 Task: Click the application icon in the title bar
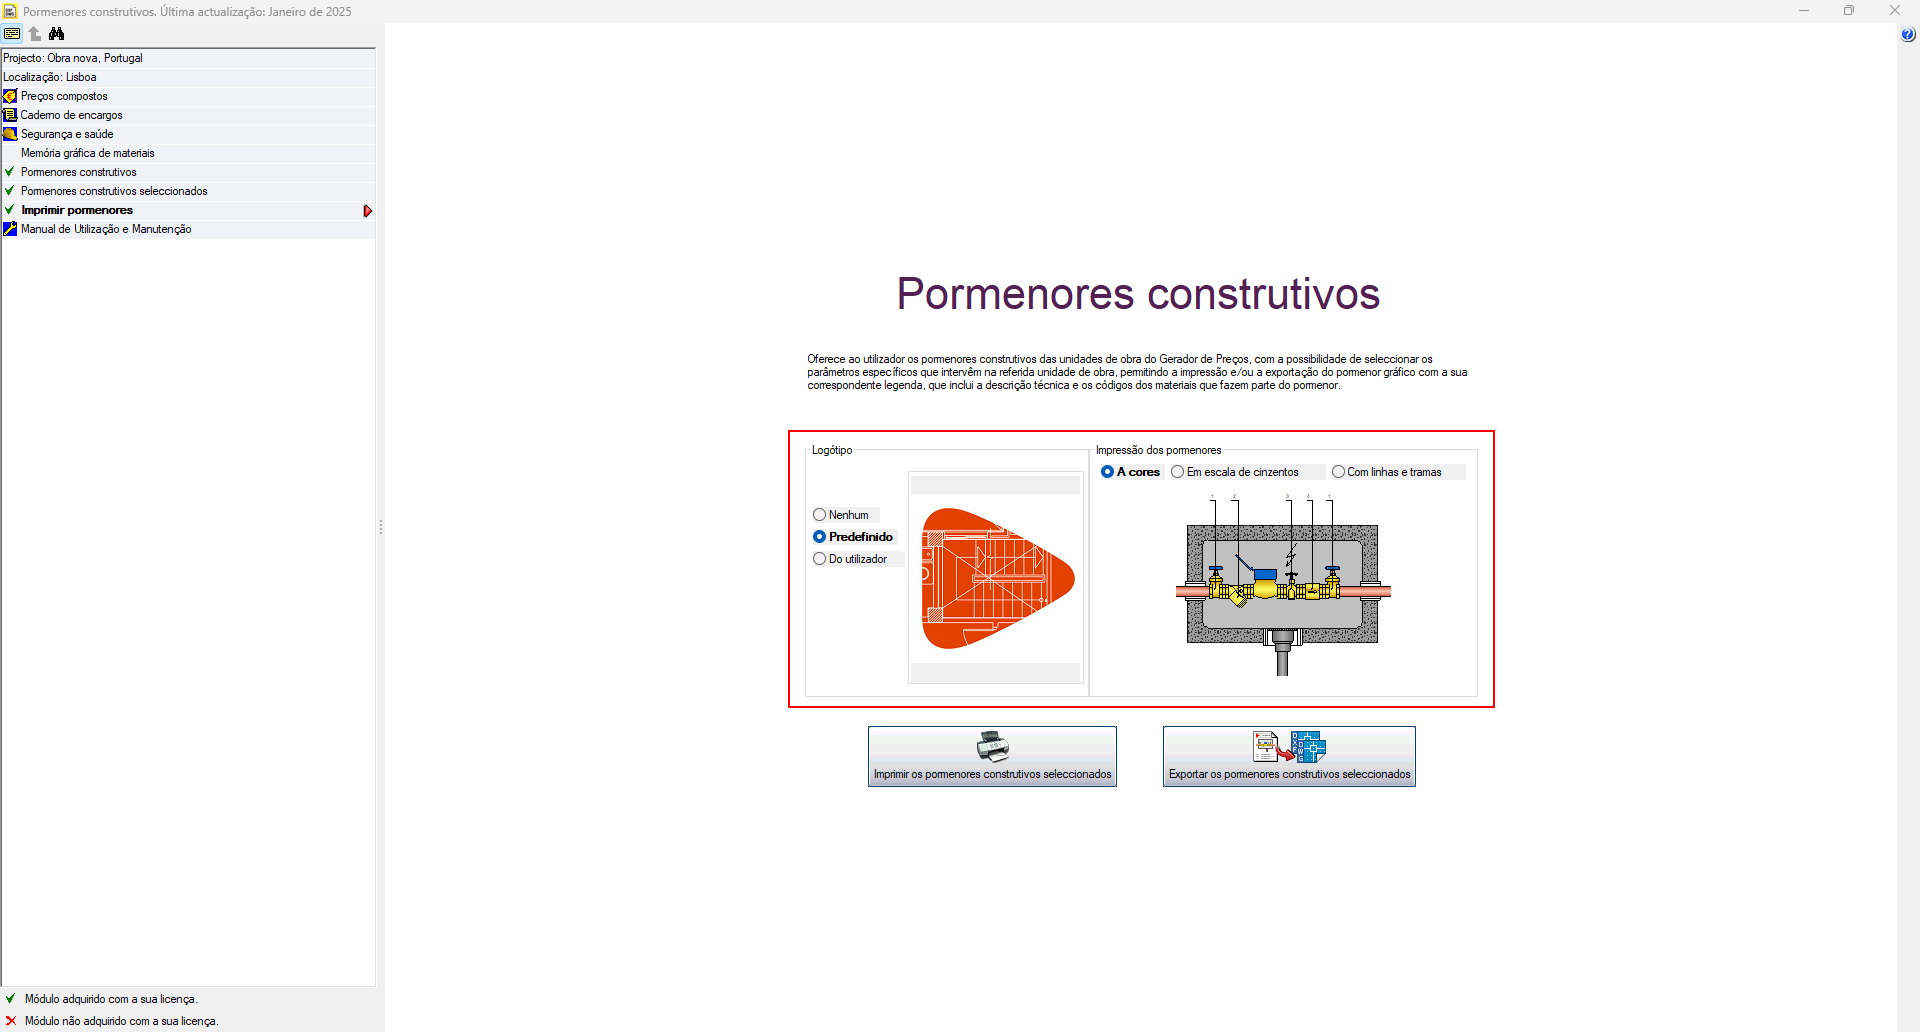point(10,11)
